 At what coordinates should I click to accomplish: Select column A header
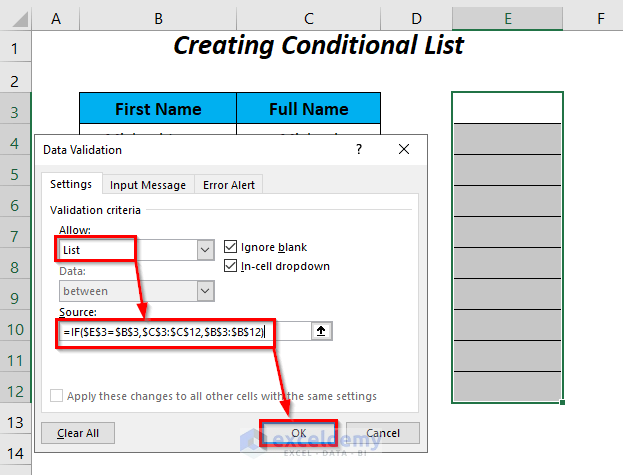click(x=56, y=18)
